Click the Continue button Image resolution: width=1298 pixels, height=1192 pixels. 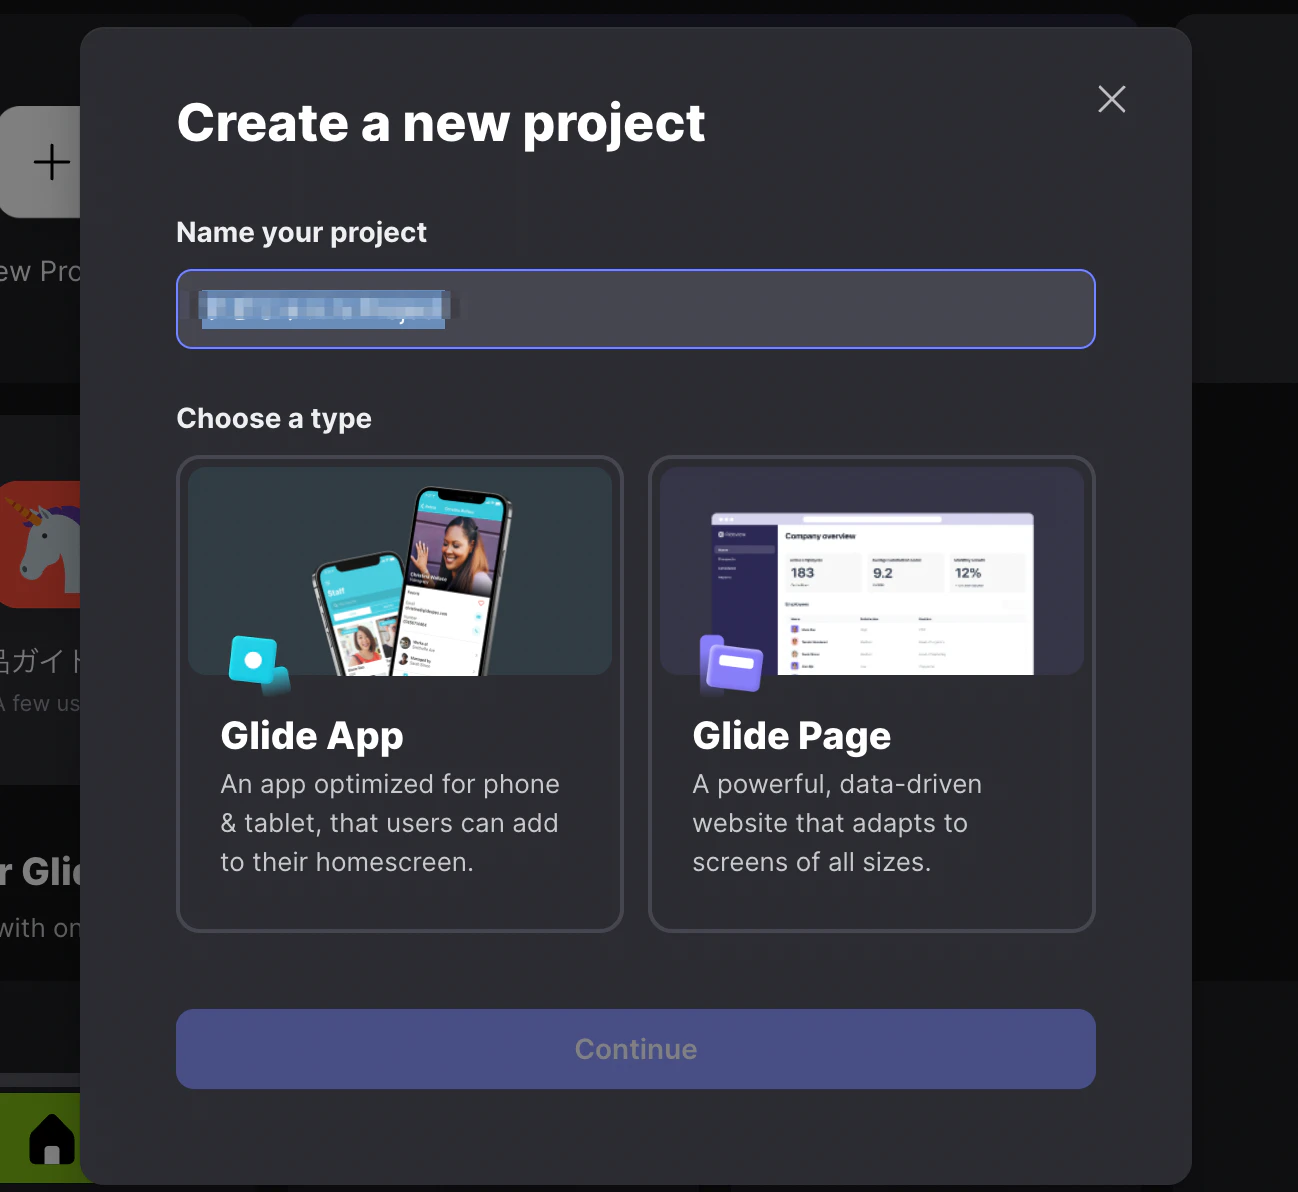636,1049
